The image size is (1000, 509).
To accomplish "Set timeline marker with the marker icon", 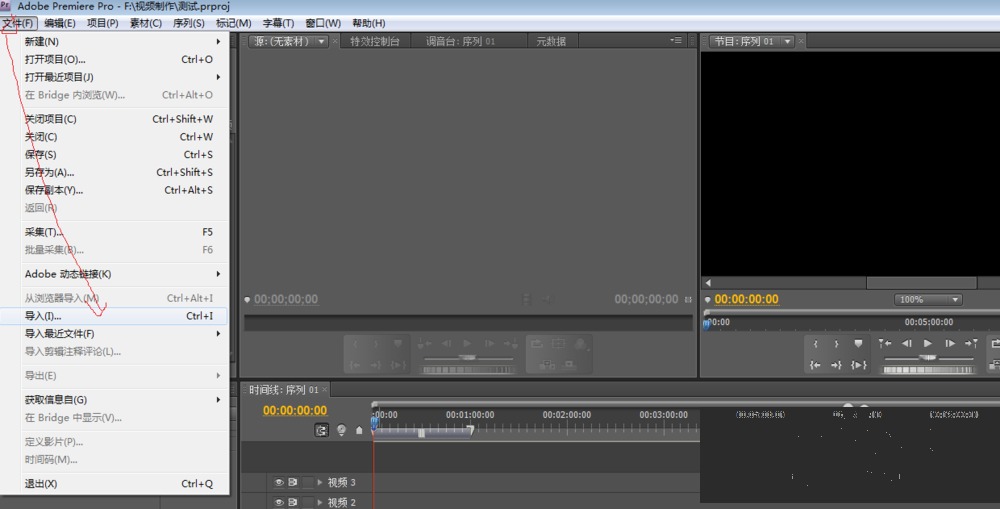I will point(359,430).
